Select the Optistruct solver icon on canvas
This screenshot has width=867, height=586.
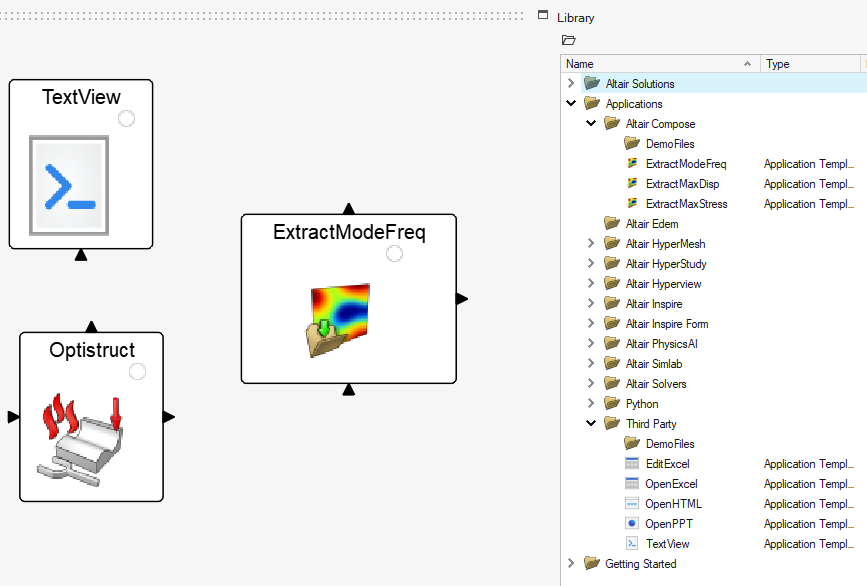80,440
